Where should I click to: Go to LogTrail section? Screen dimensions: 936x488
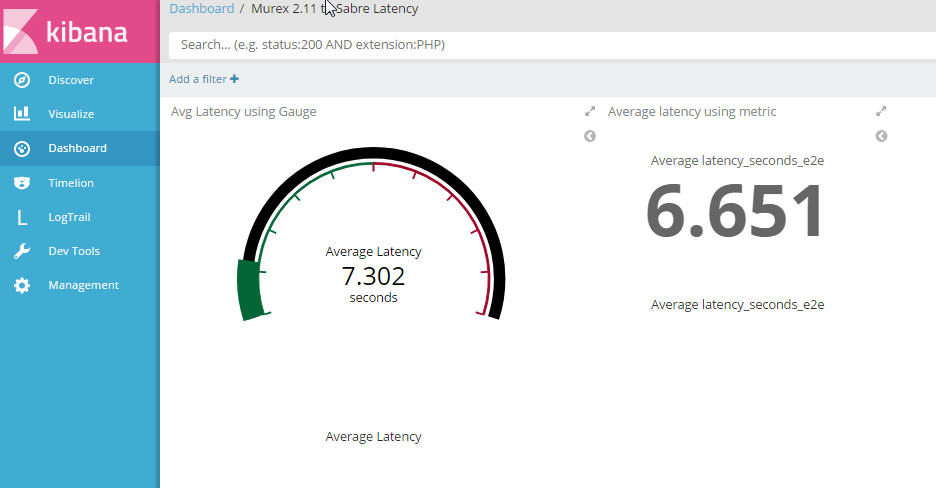(x=69, y=217)
